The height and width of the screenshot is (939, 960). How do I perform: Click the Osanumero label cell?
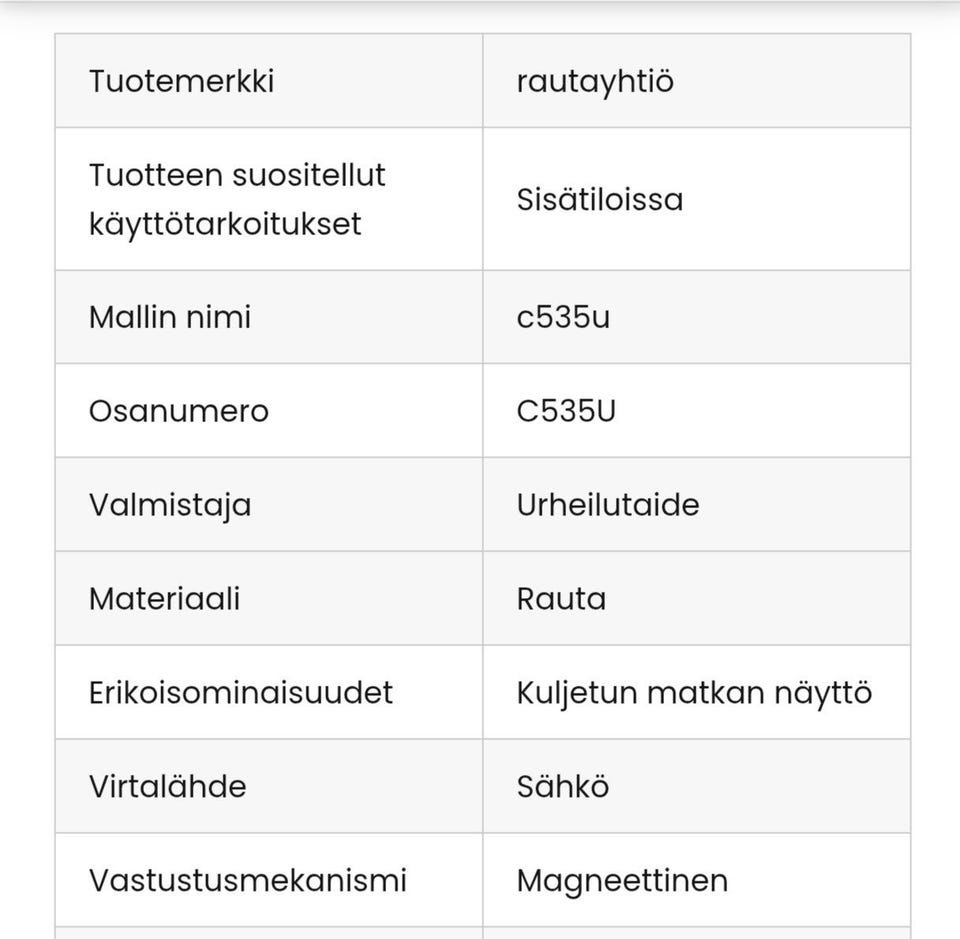pyautogui.click(x=179, y=411)
